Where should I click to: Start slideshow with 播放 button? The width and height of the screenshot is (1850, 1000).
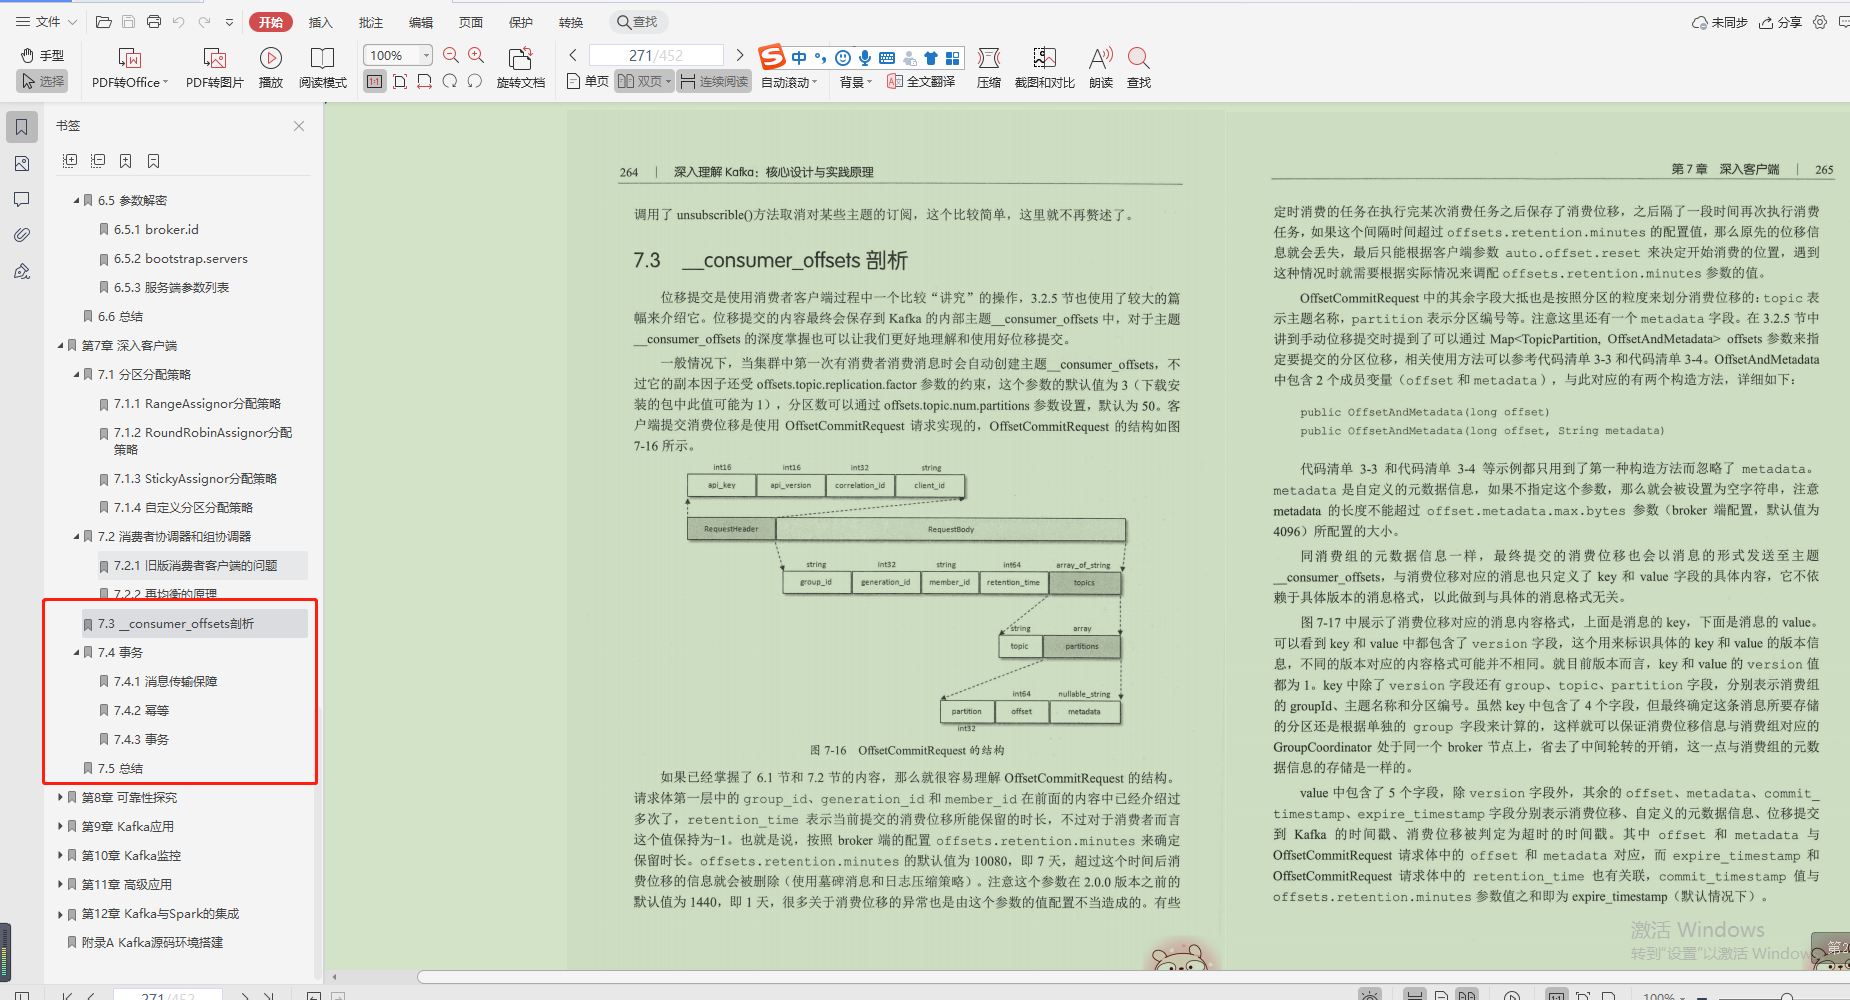coord(271,68)
